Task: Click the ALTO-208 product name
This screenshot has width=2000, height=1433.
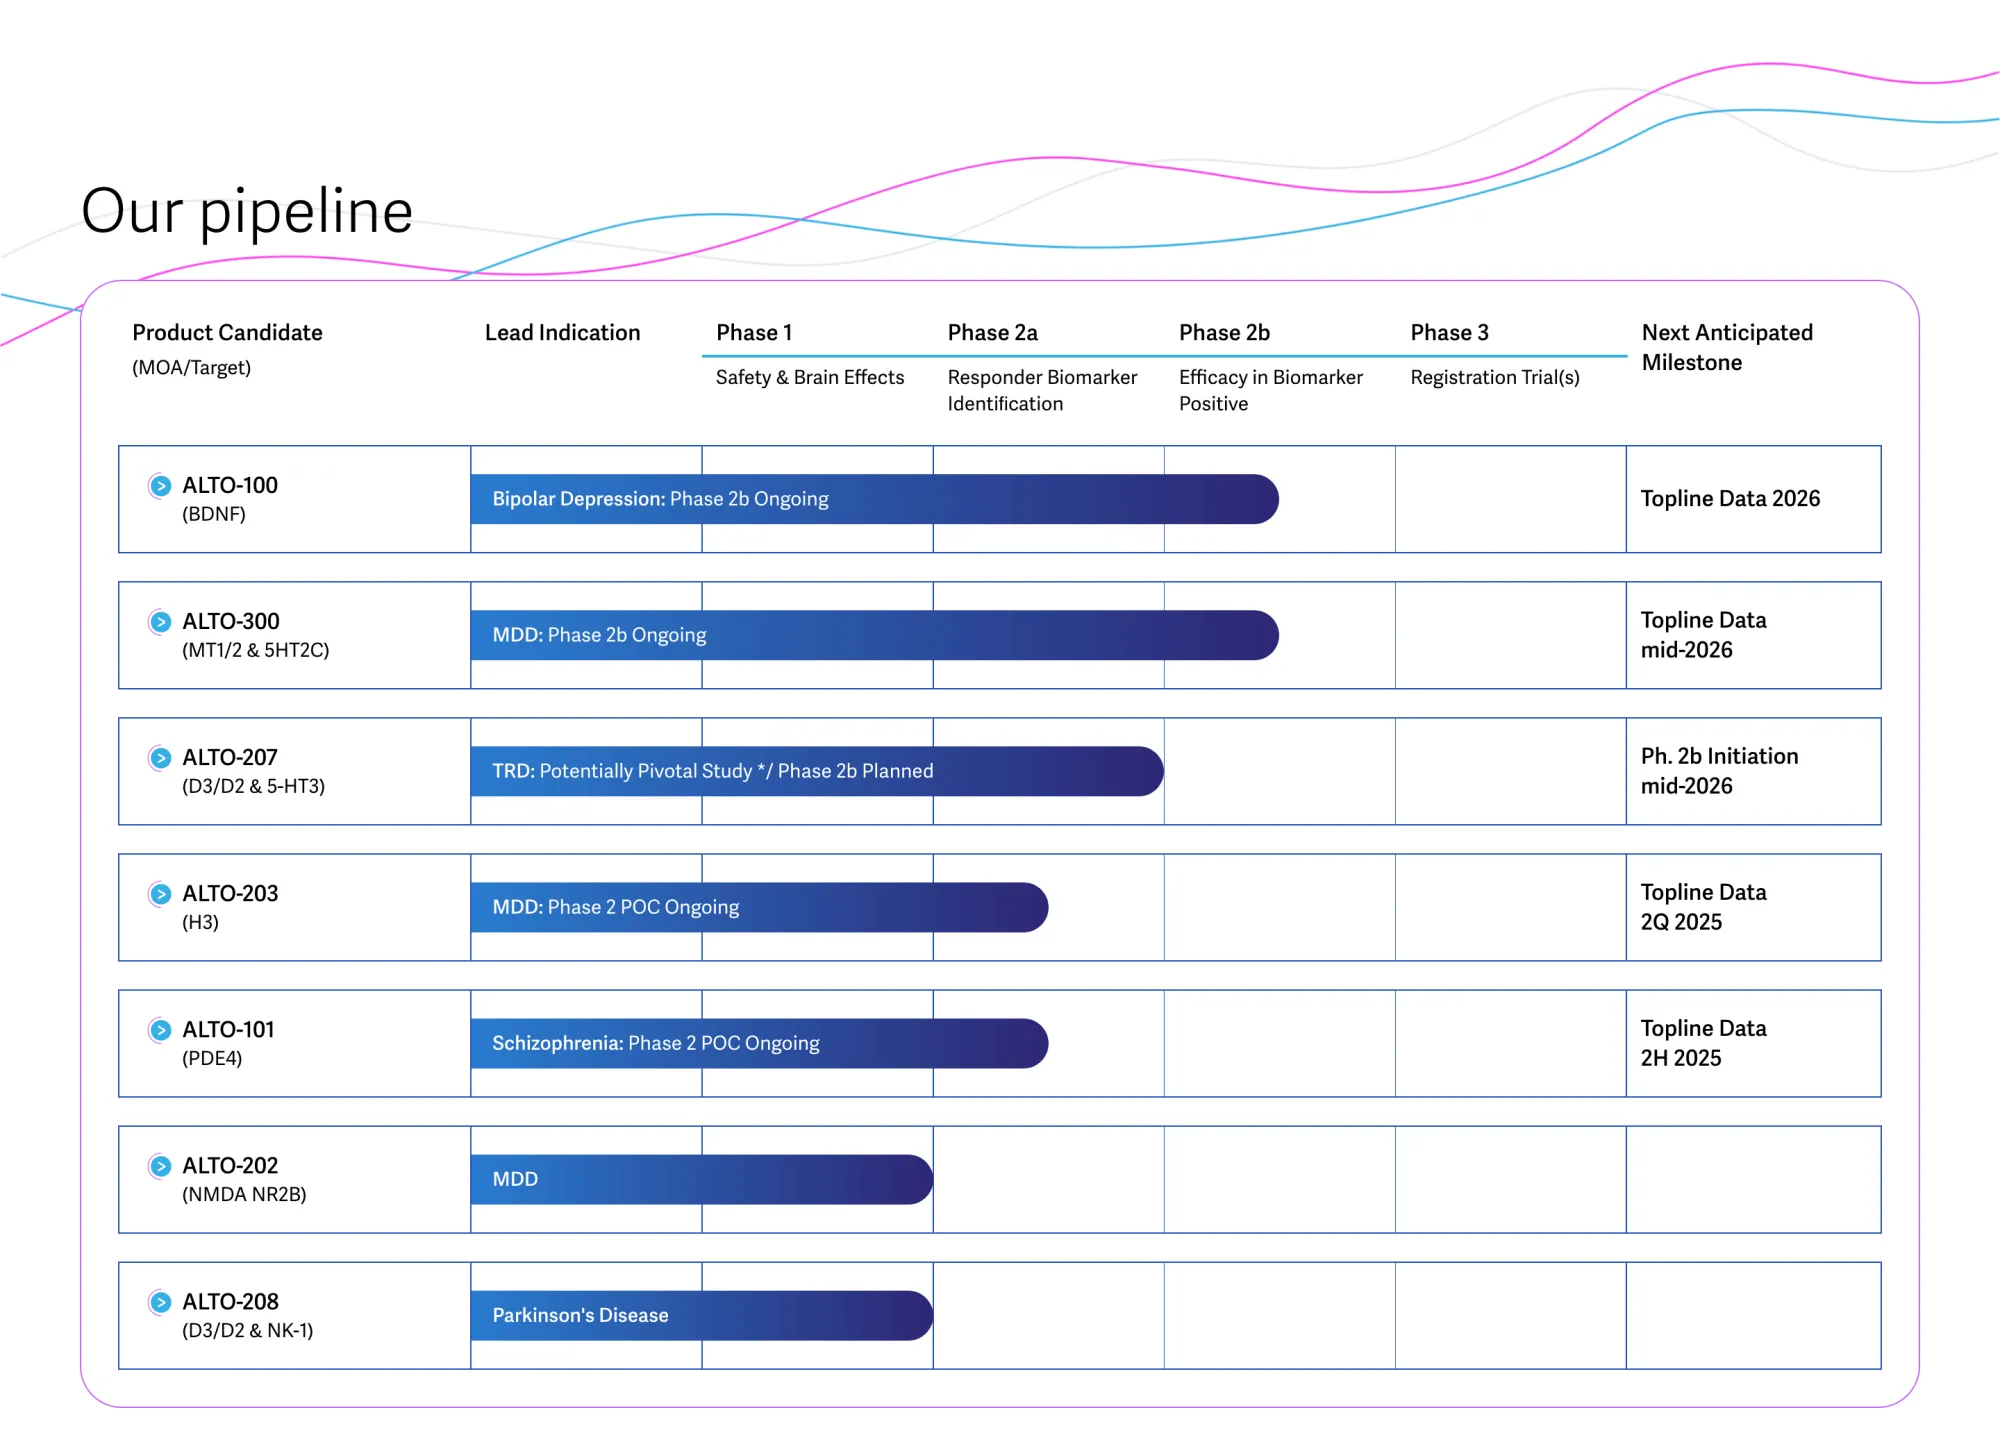Action: pyautogui.click(x=230, y=1302)
